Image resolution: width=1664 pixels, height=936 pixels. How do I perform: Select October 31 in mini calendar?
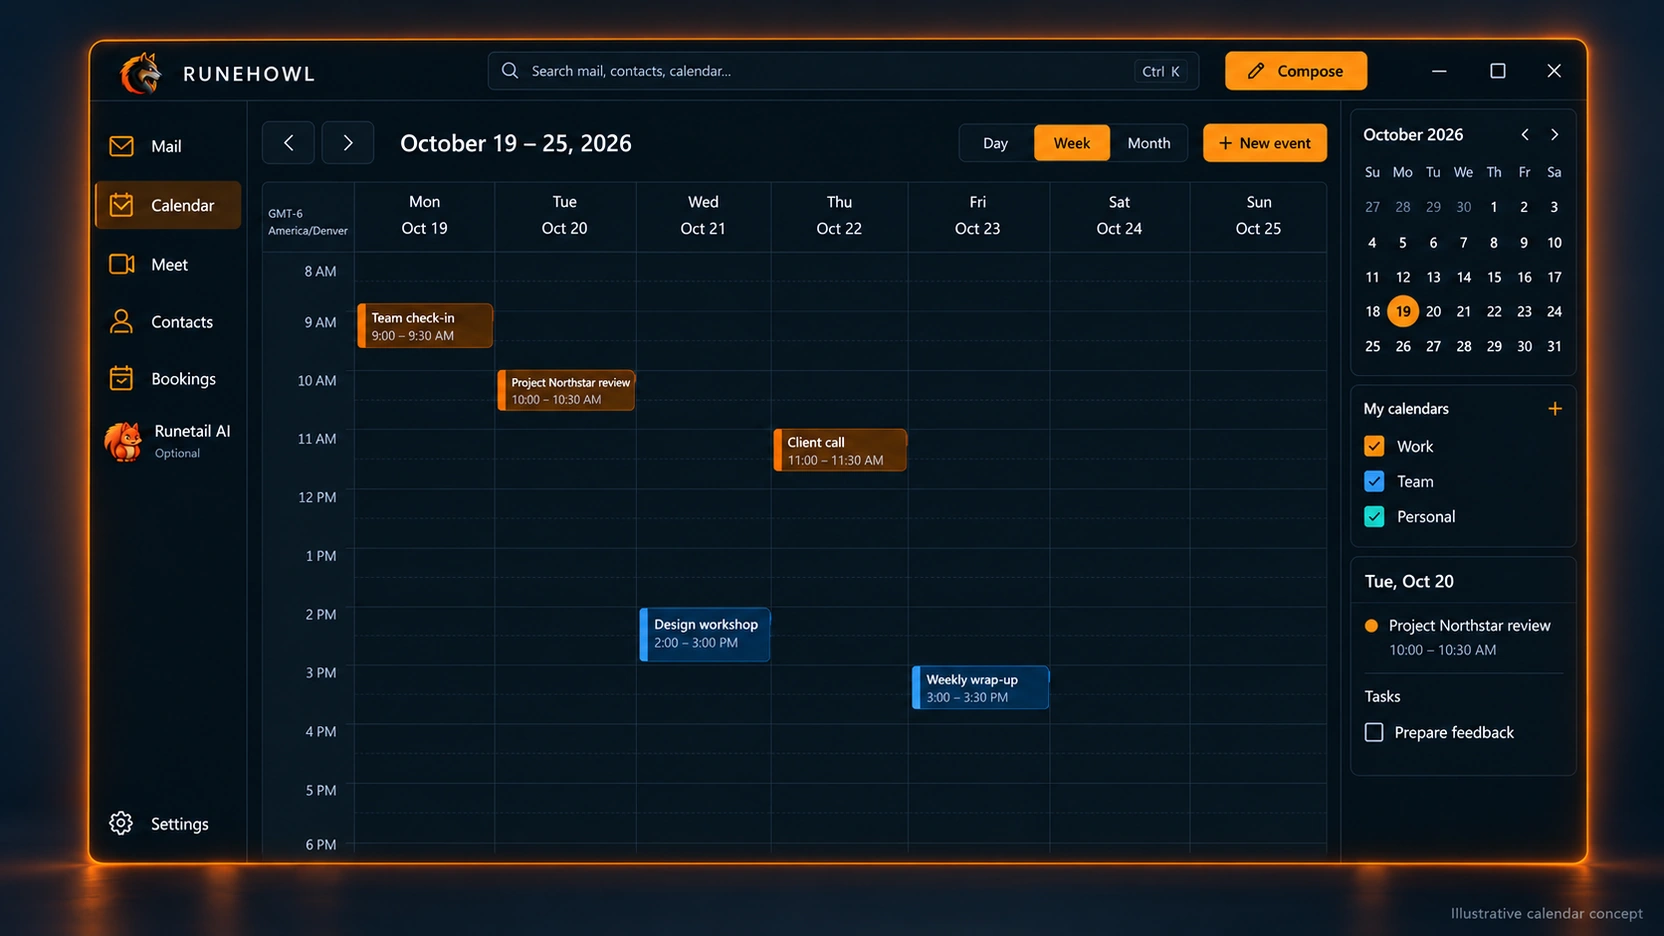point(1554,346)
